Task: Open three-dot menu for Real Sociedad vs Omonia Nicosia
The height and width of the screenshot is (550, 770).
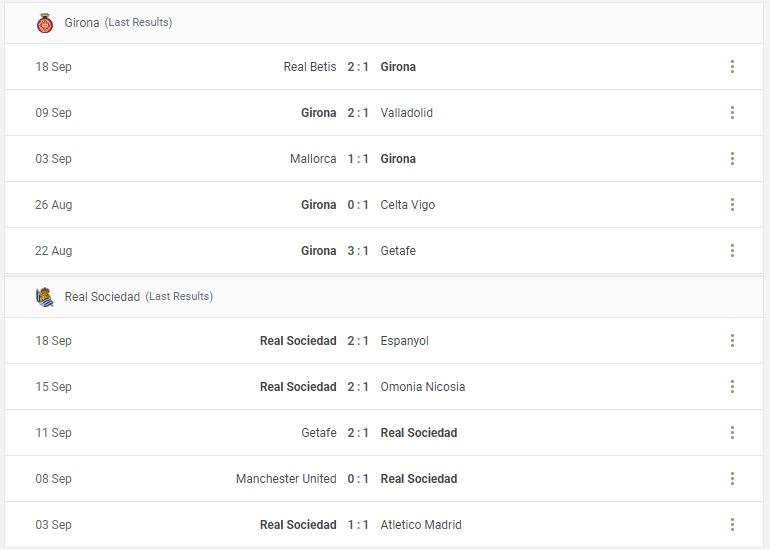Action: [732, 387]
